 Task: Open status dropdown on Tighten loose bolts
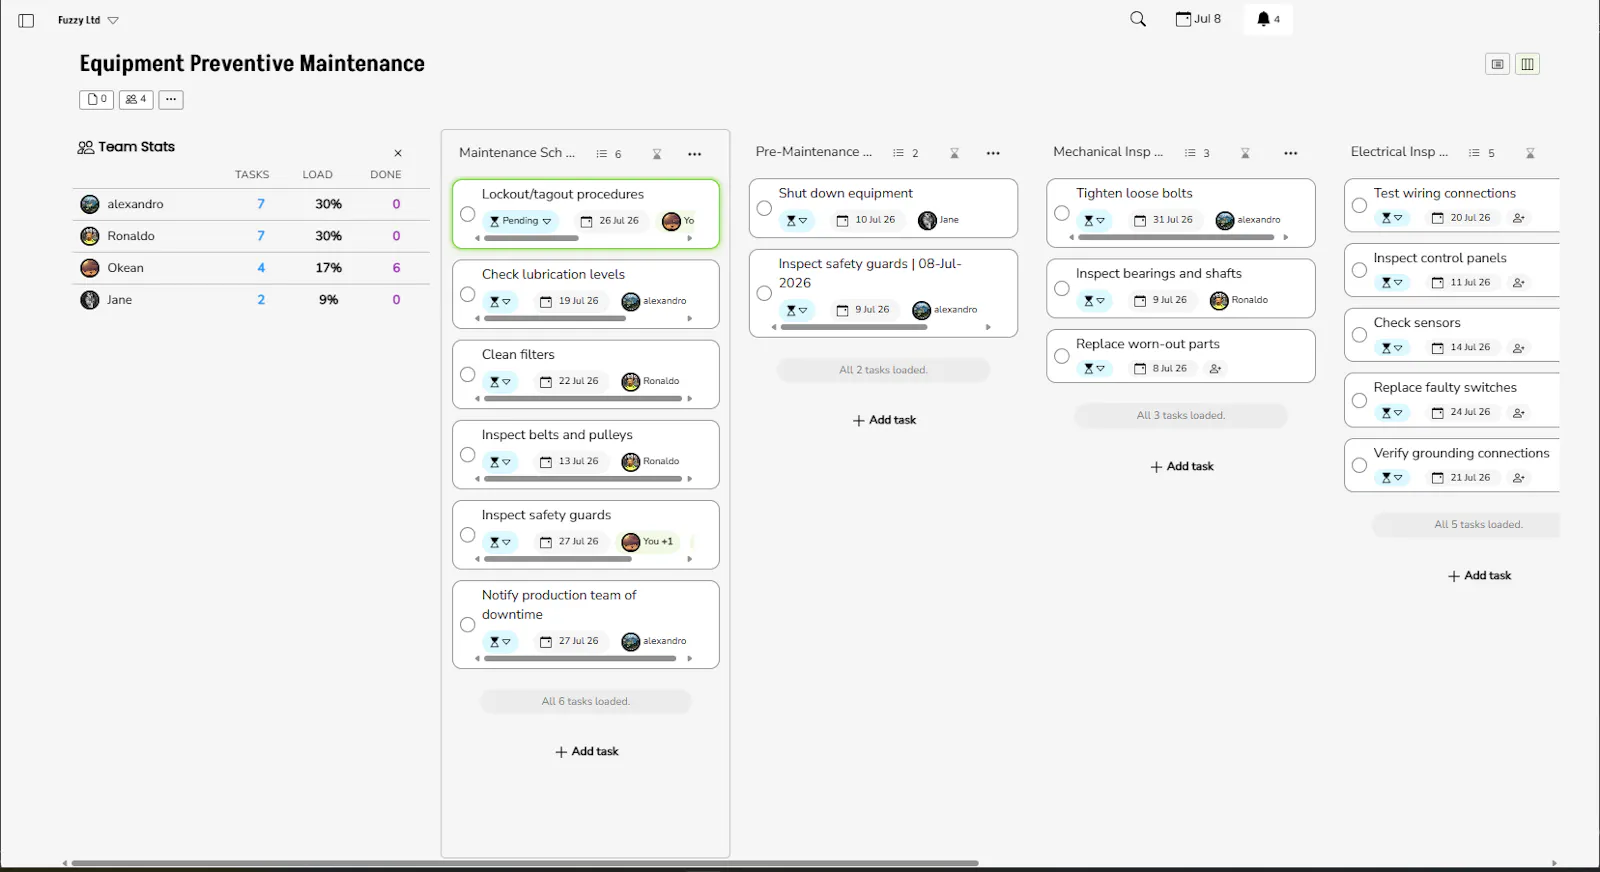[1095, 220]
